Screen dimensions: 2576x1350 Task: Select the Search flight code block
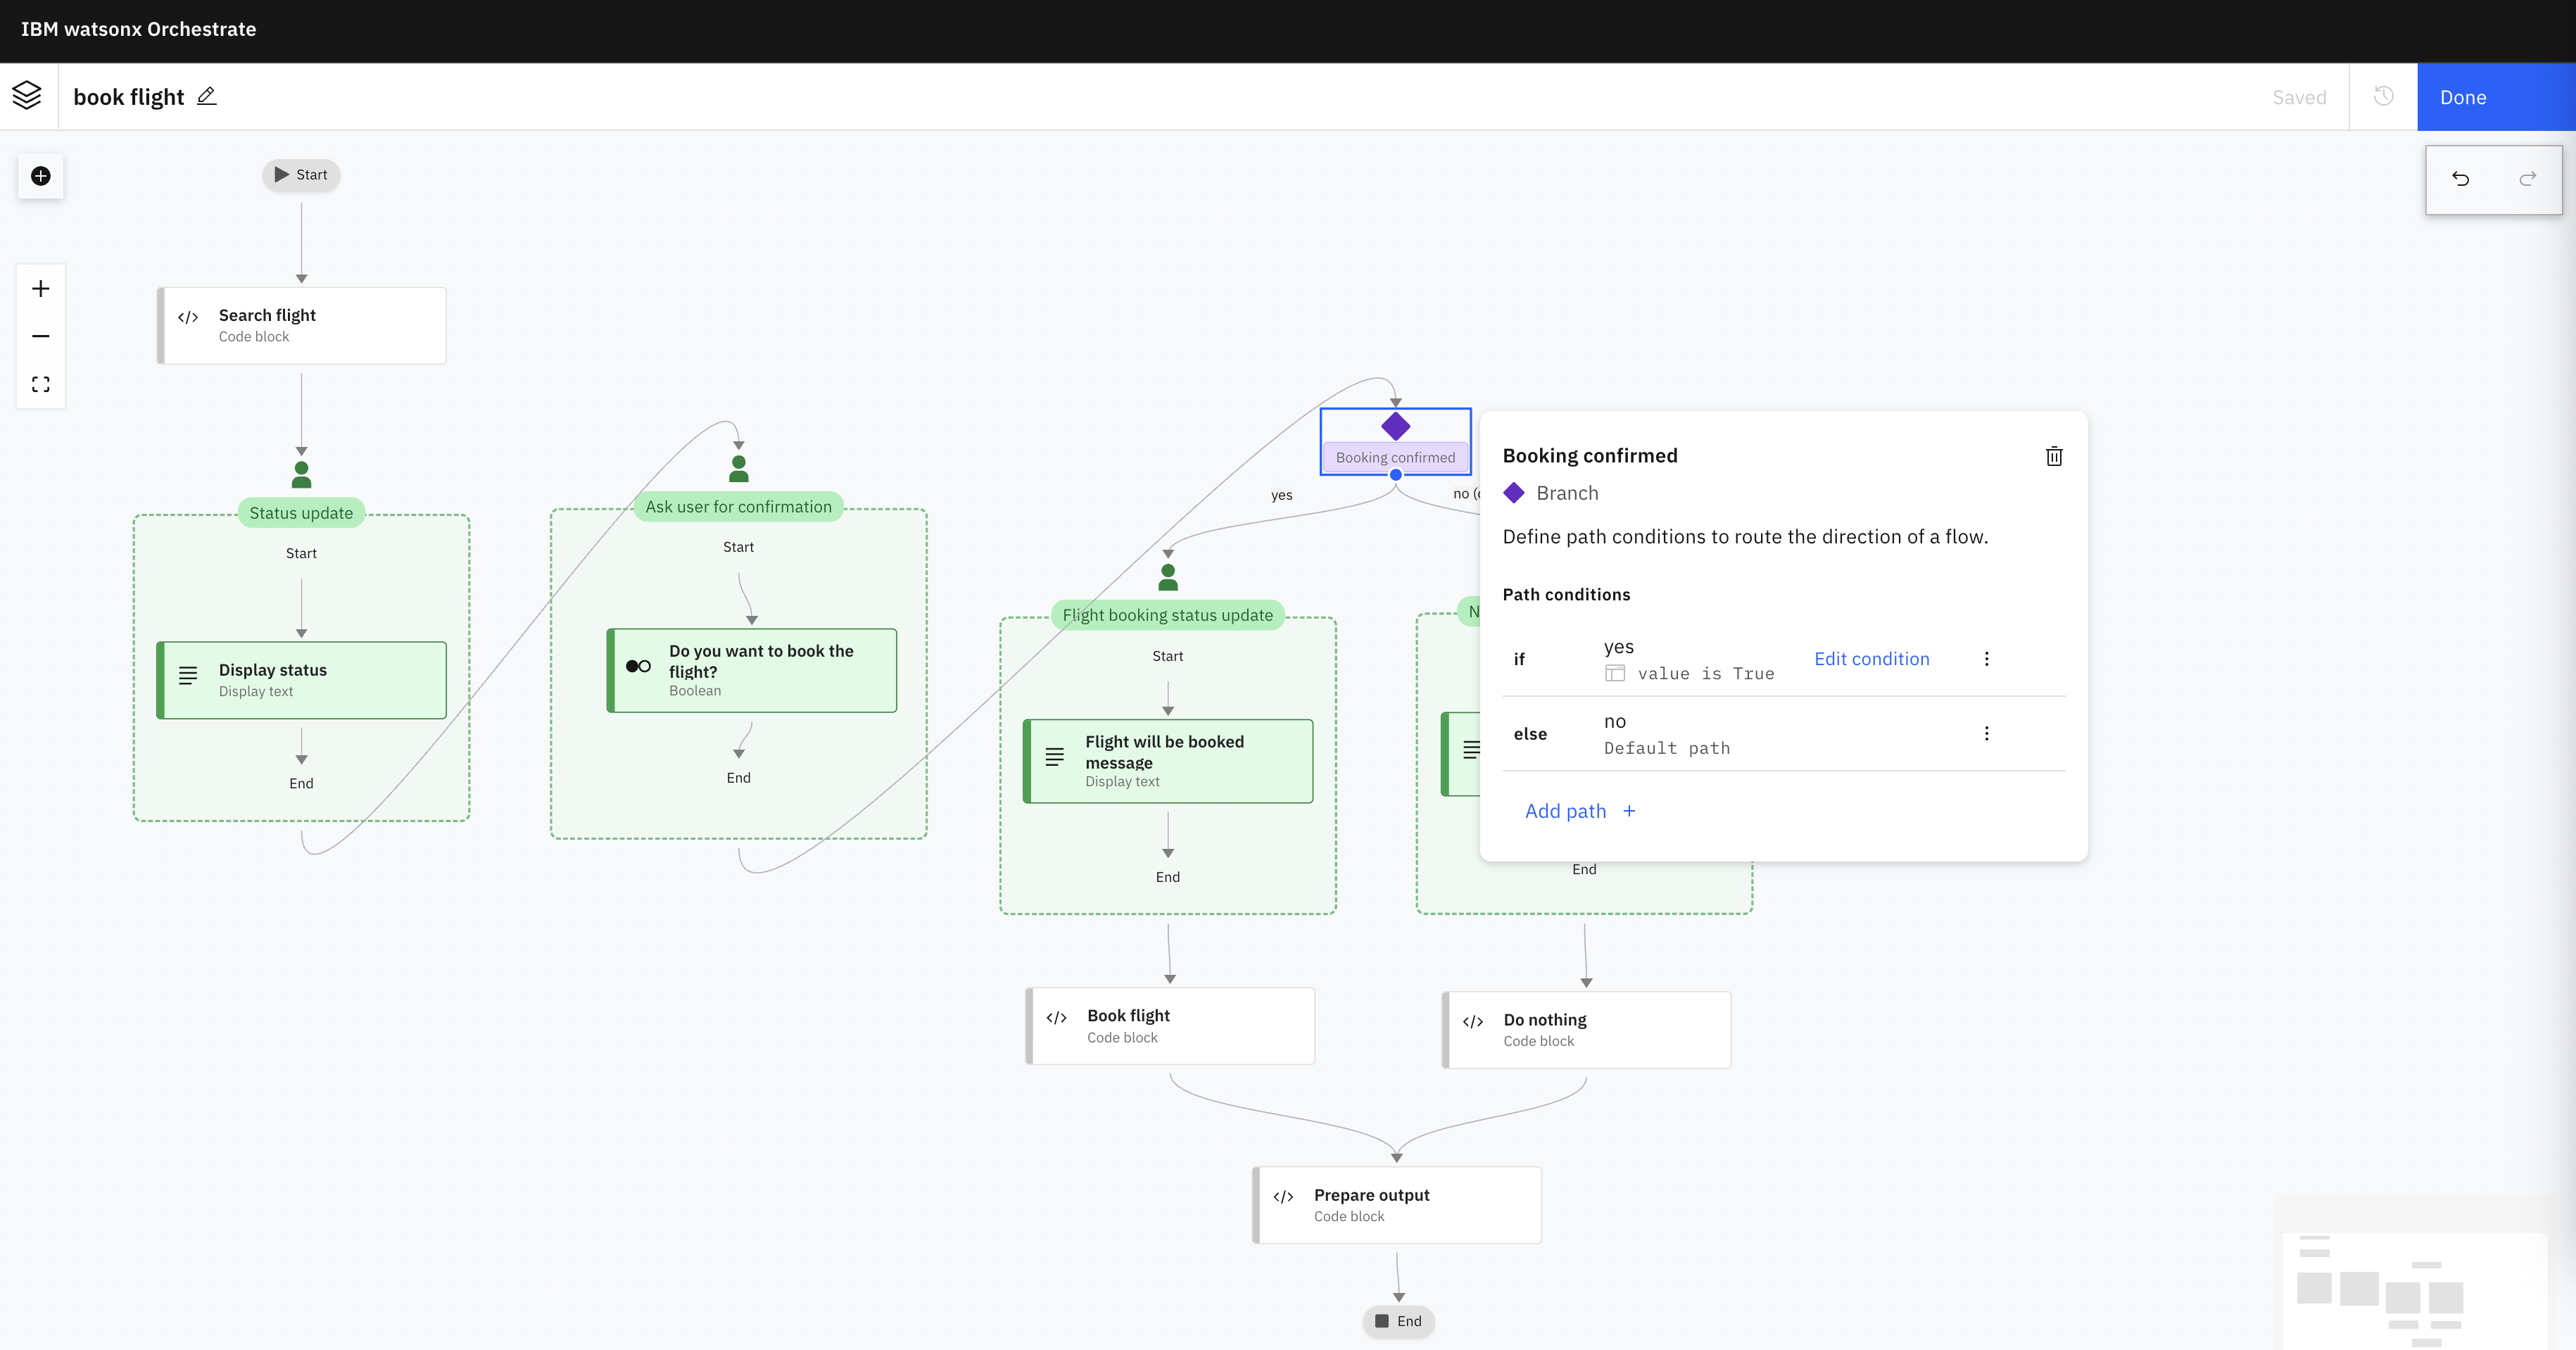tap(301, 326)
